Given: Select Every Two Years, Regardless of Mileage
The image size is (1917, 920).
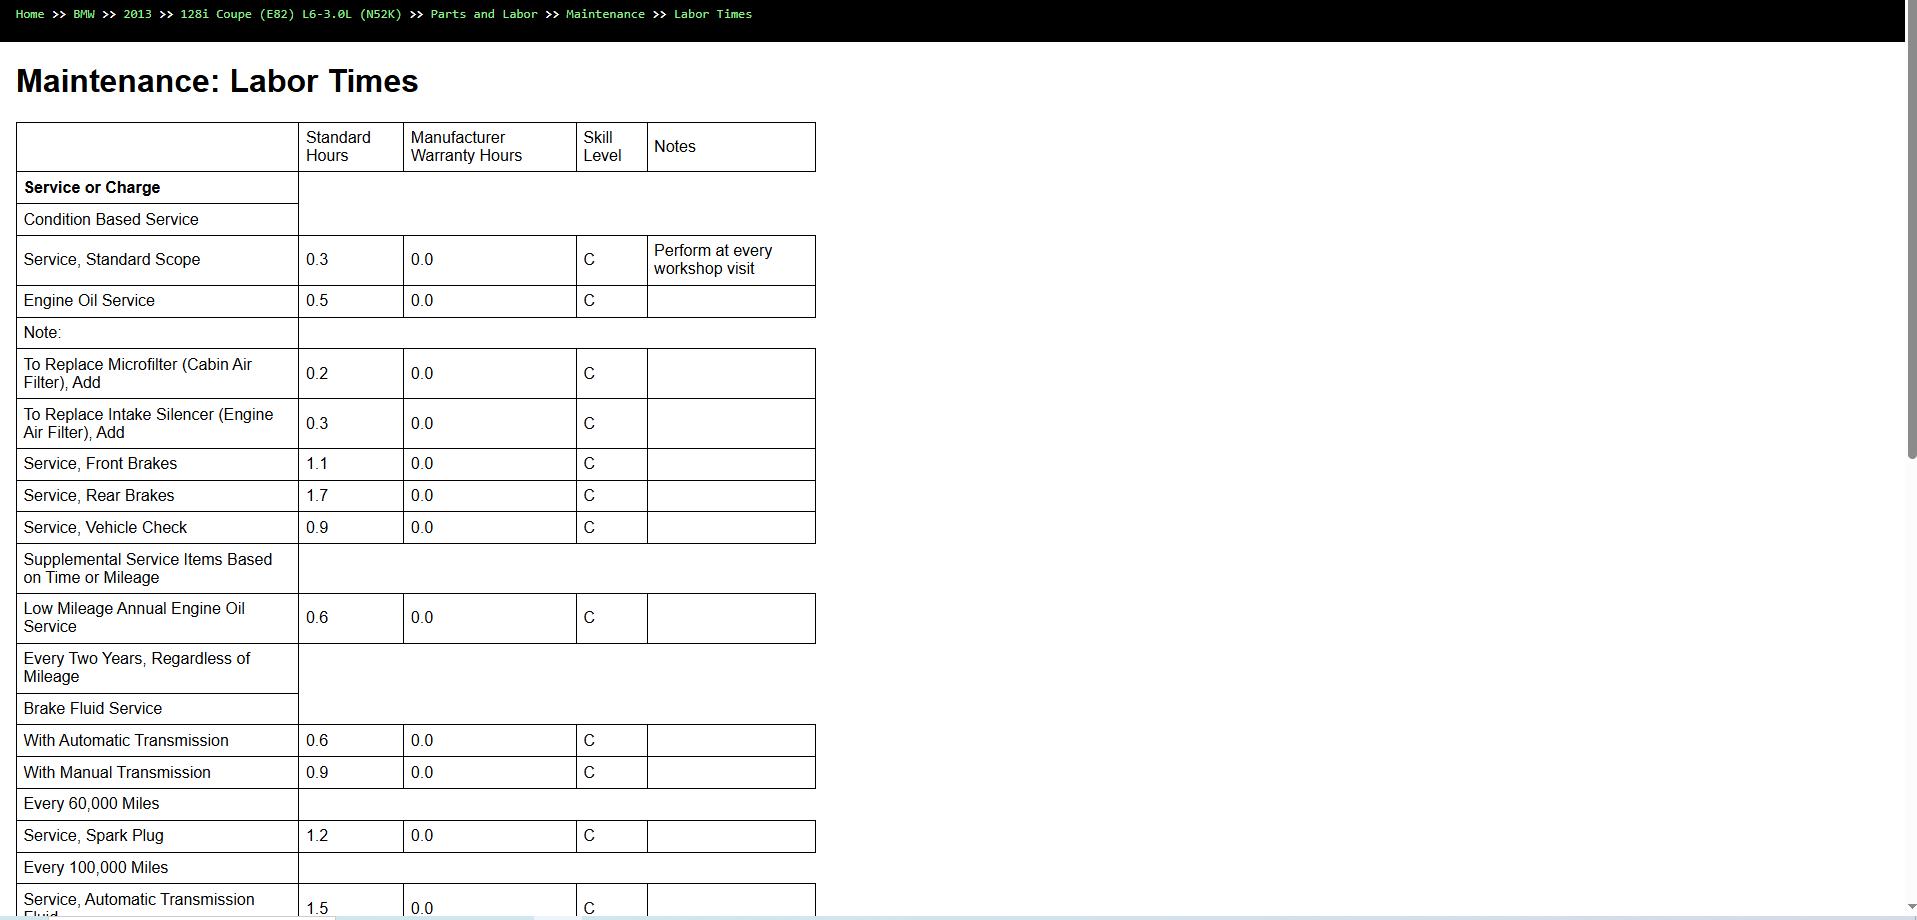Looking at the screenshot, I should pyautogui.click(x=157, y=668).
